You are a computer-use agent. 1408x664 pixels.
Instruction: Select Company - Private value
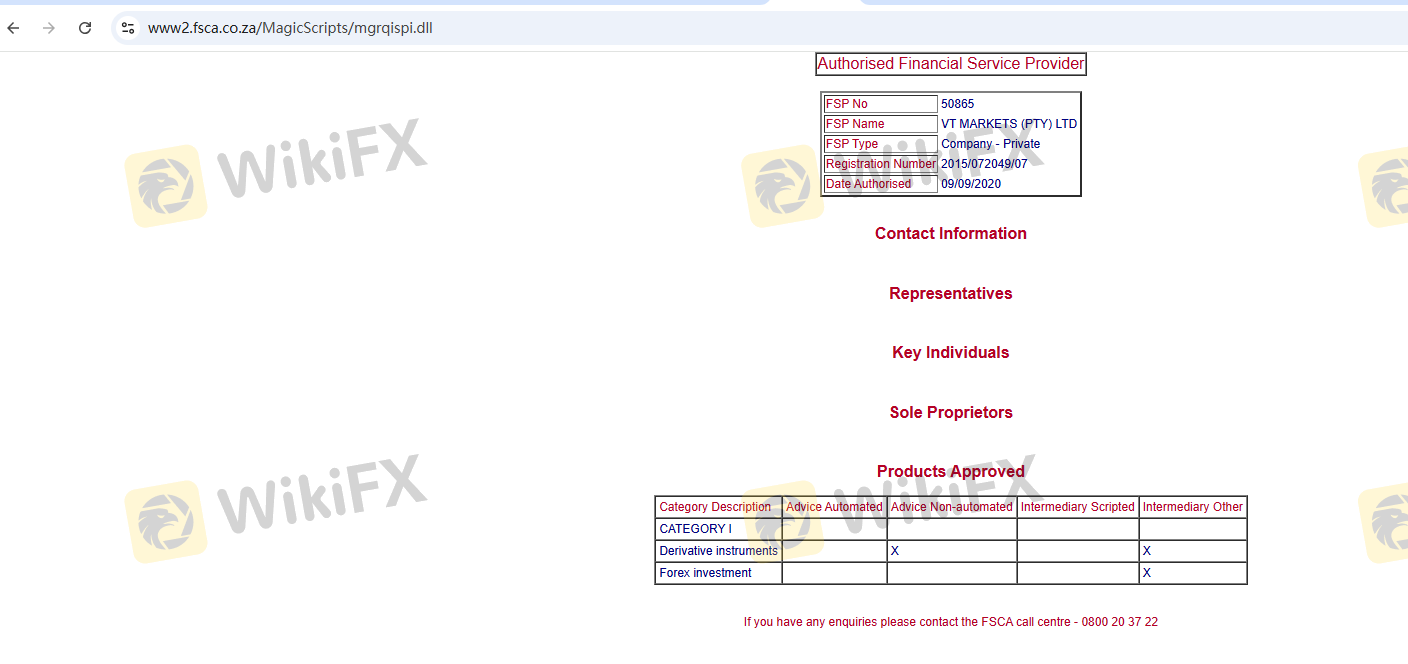[x=990, y=144]
